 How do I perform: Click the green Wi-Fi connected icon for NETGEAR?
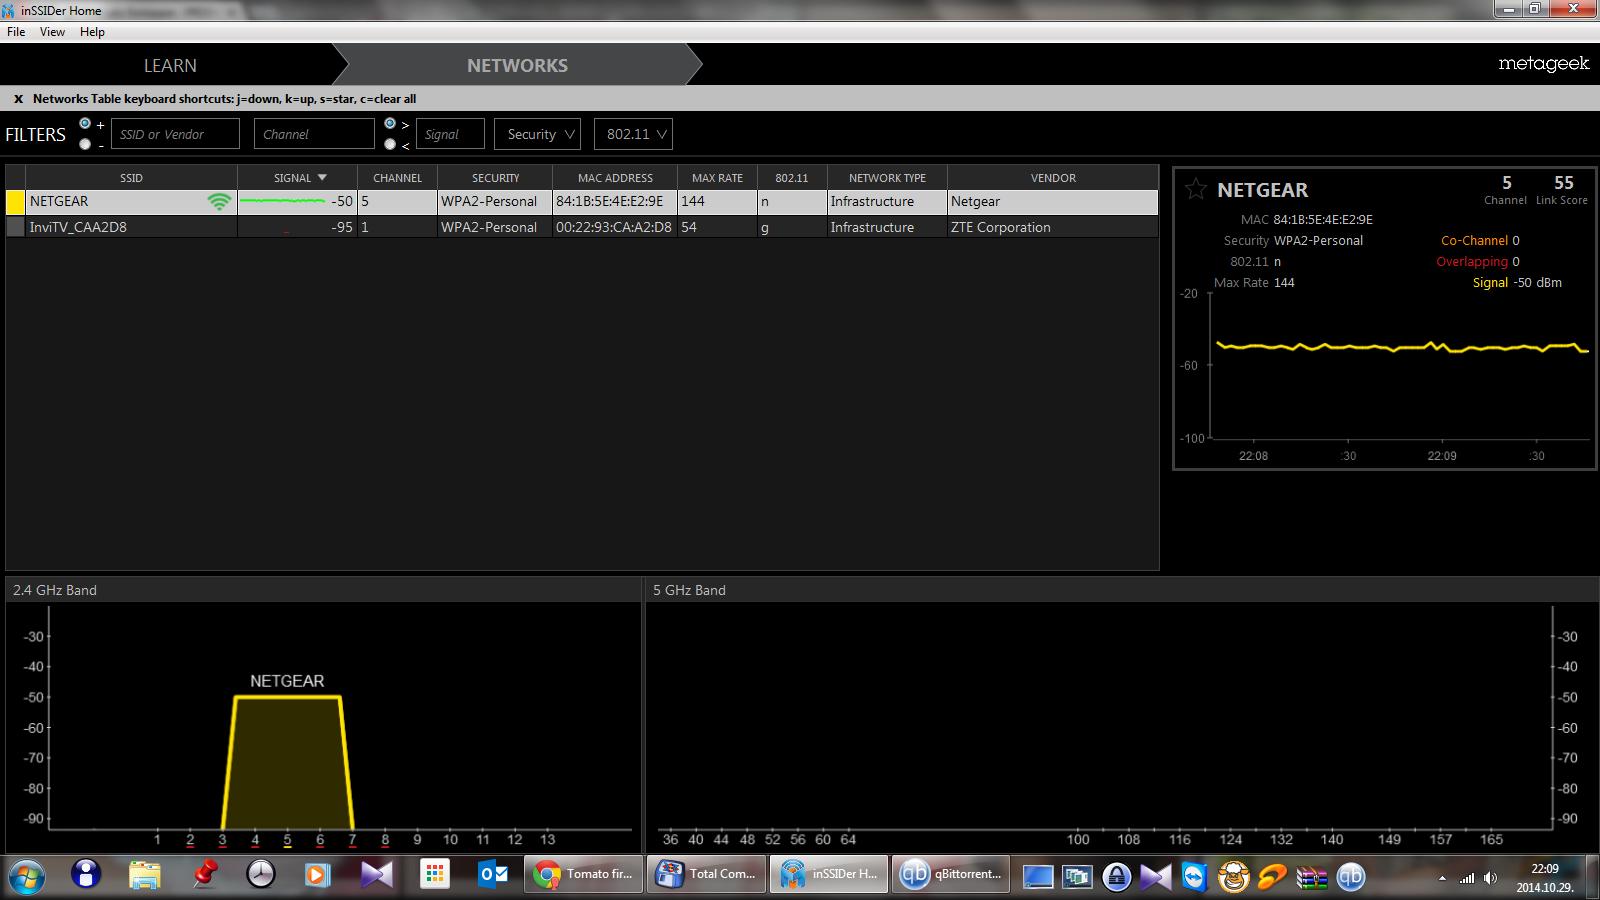tap(219, 201)
